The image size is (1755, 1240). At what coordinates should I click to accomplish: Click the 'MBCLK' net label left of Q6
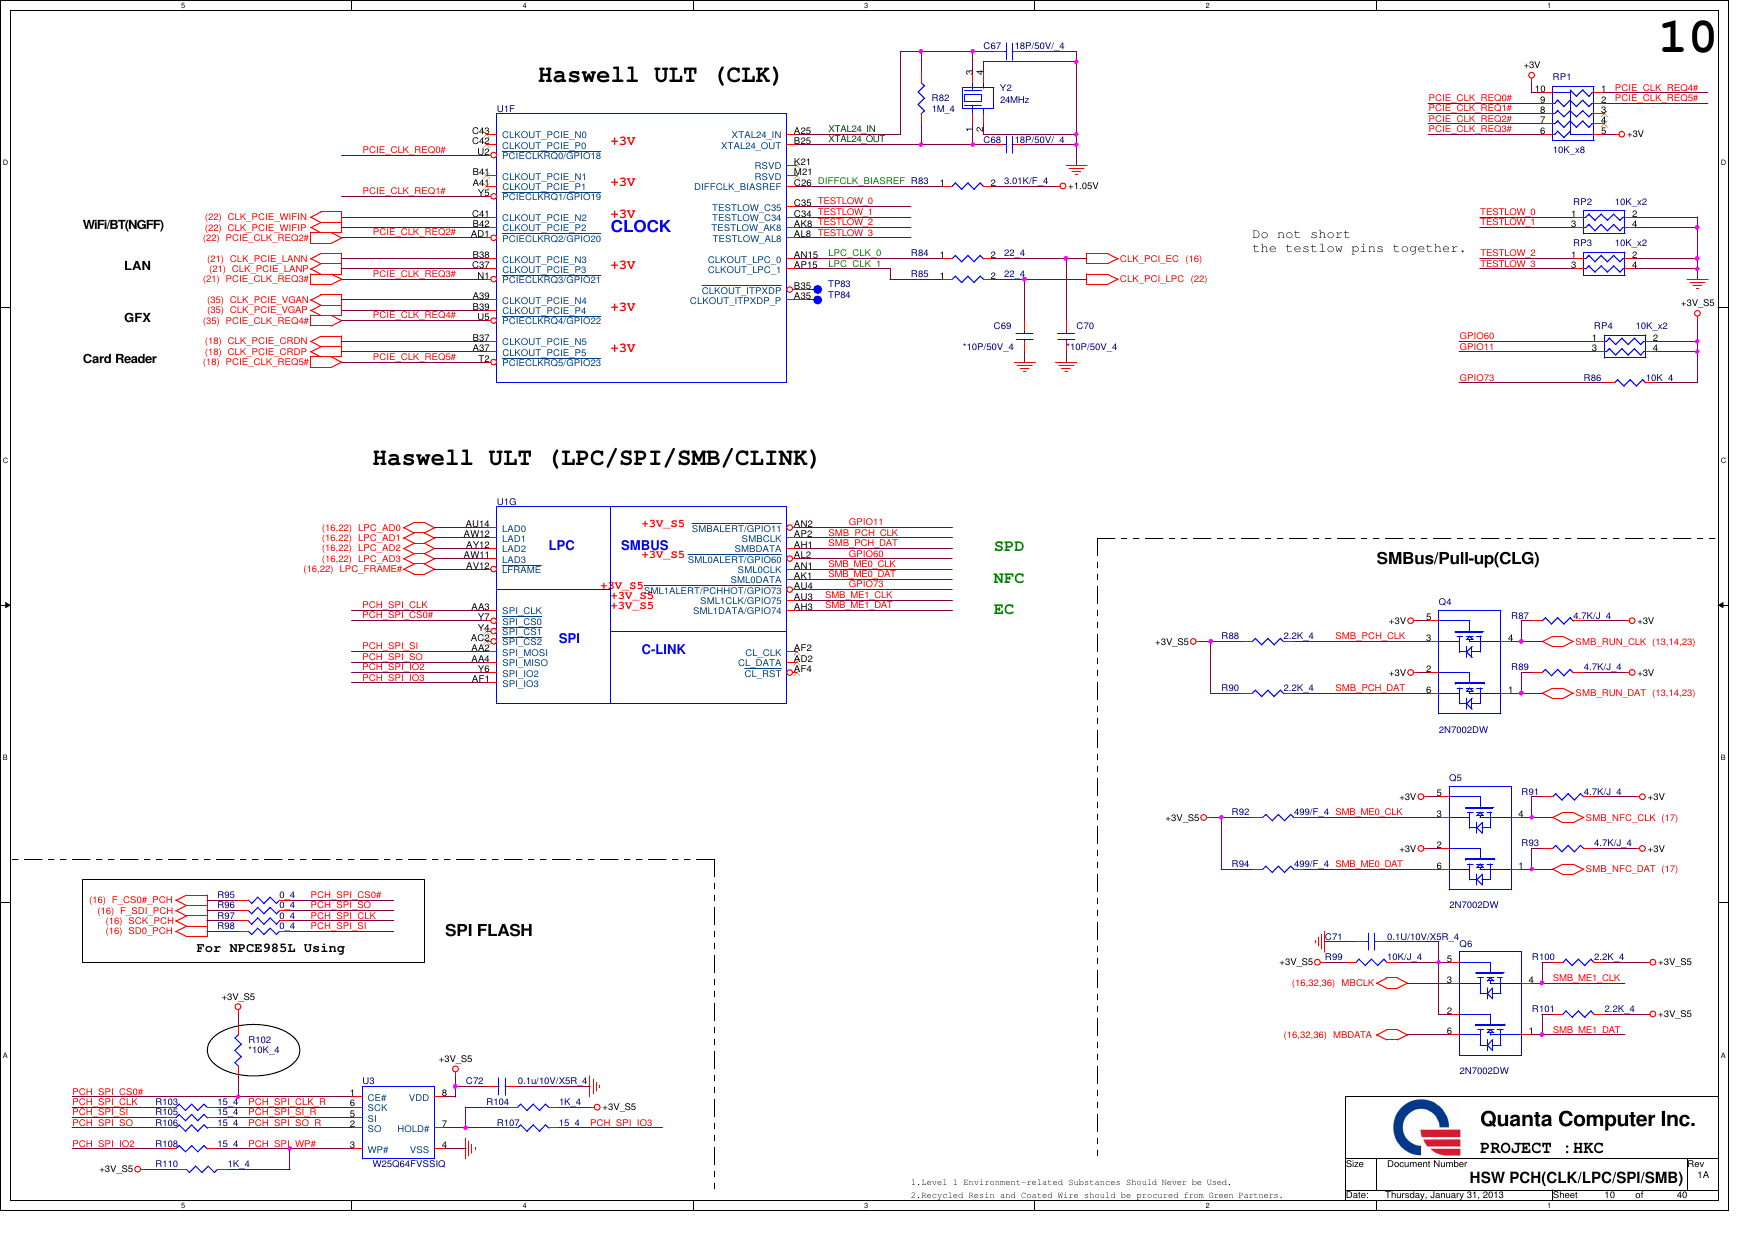tap(1357, 983)
